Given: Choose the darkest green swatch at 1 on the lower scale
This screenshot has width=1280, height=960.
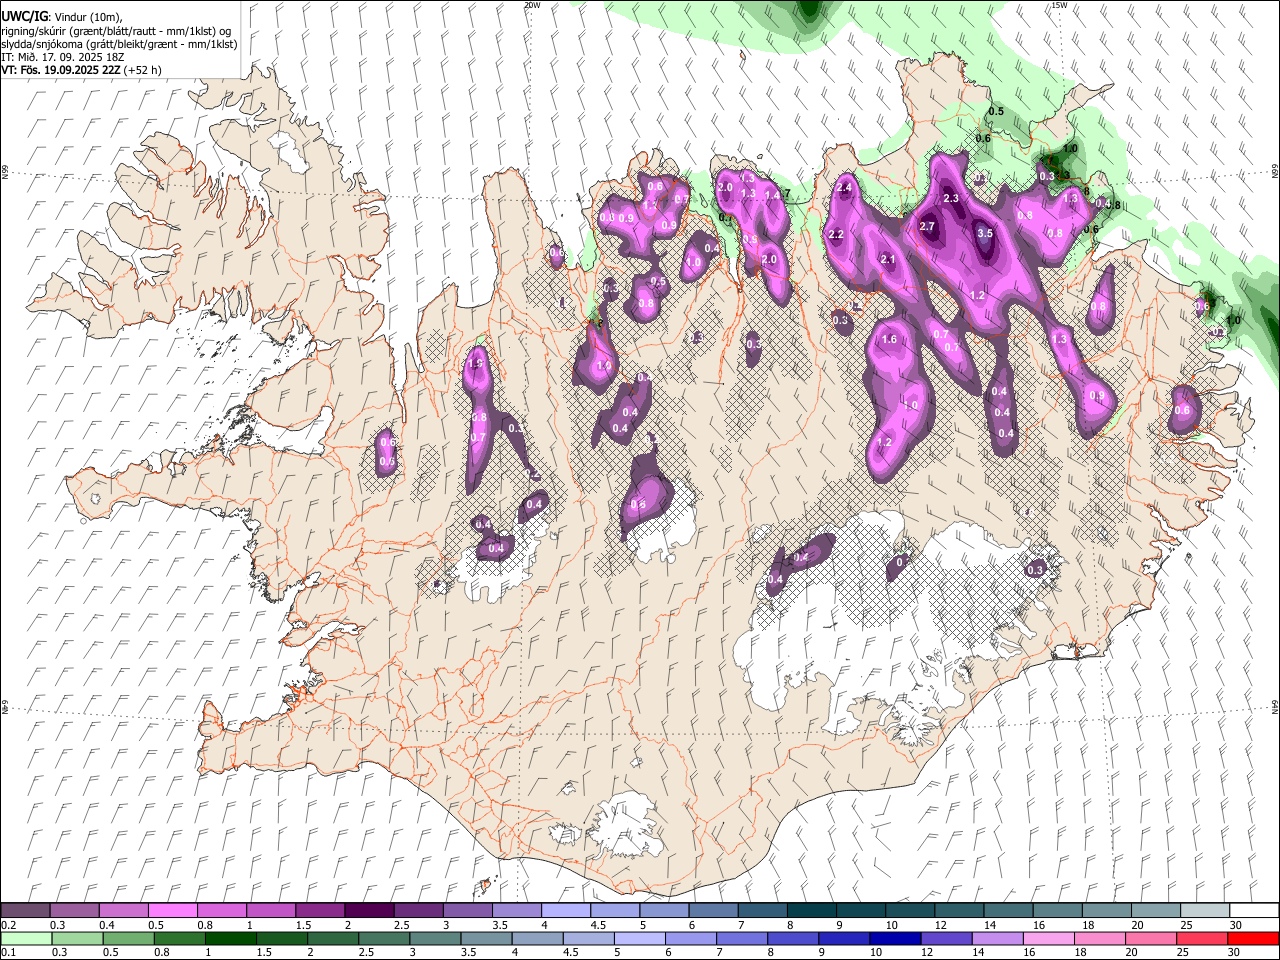Looking at the screenshot, I should pyautogui.click(x=230, y=938).
